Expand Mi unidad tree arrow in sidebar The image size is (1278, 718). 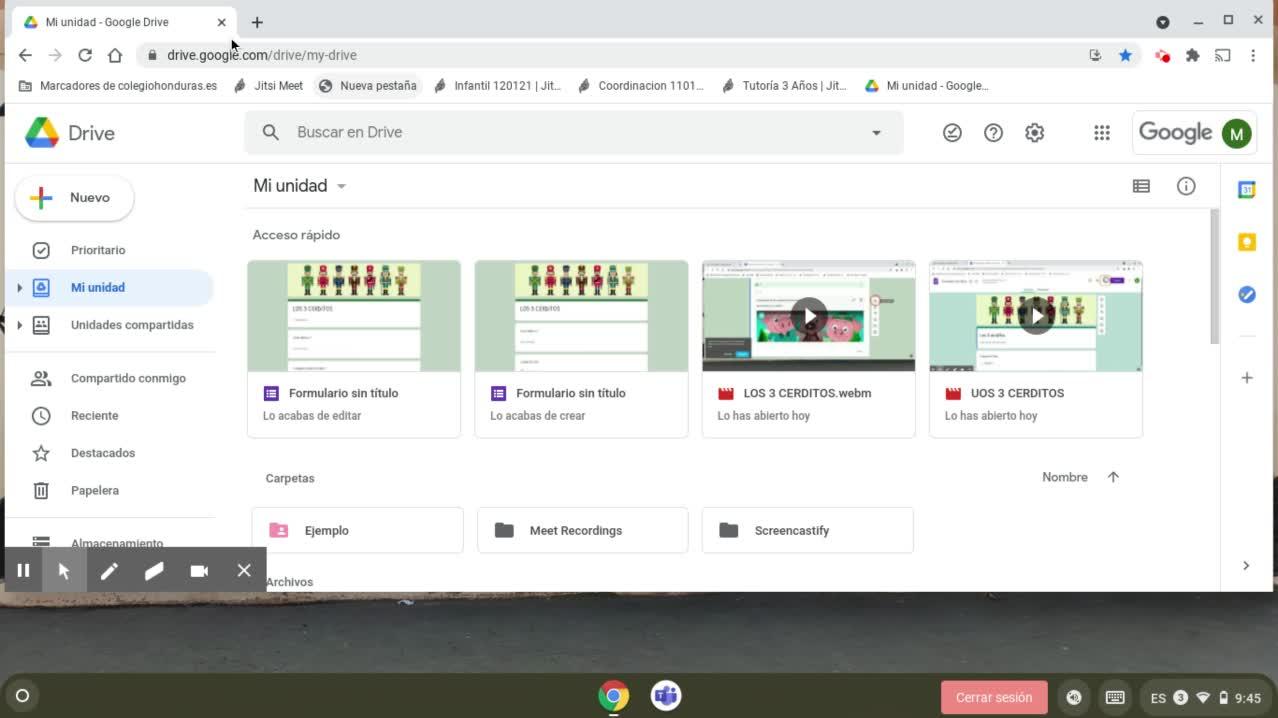tap(19, 288)
